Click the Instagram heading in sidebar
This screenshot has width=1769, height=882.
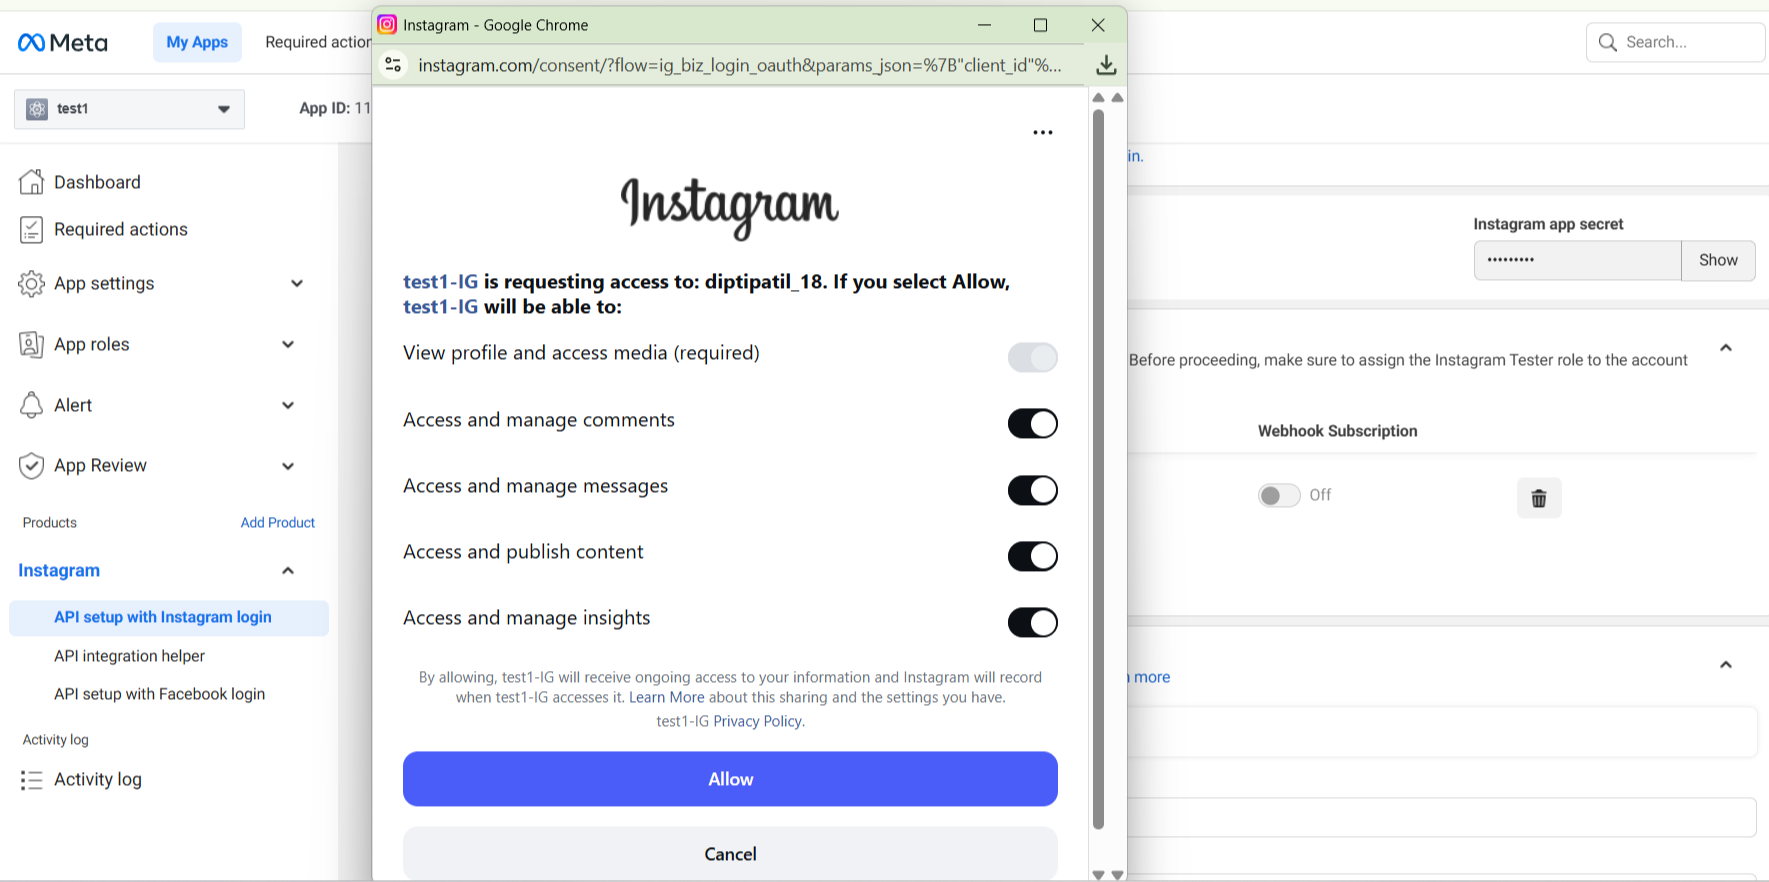coord(59,570)
